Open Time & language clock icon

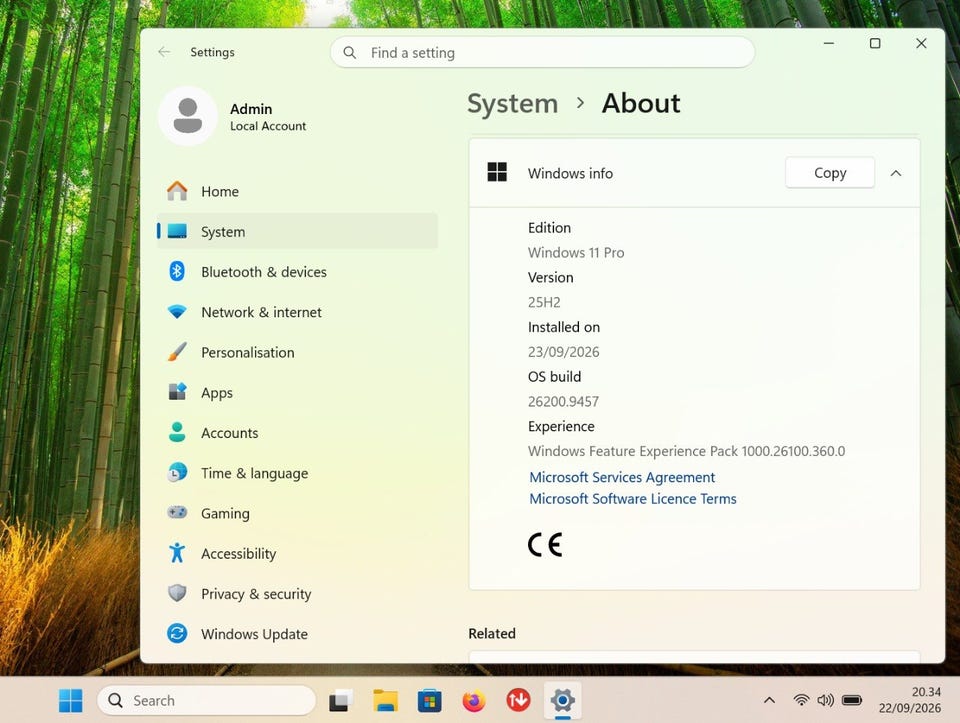177,473
